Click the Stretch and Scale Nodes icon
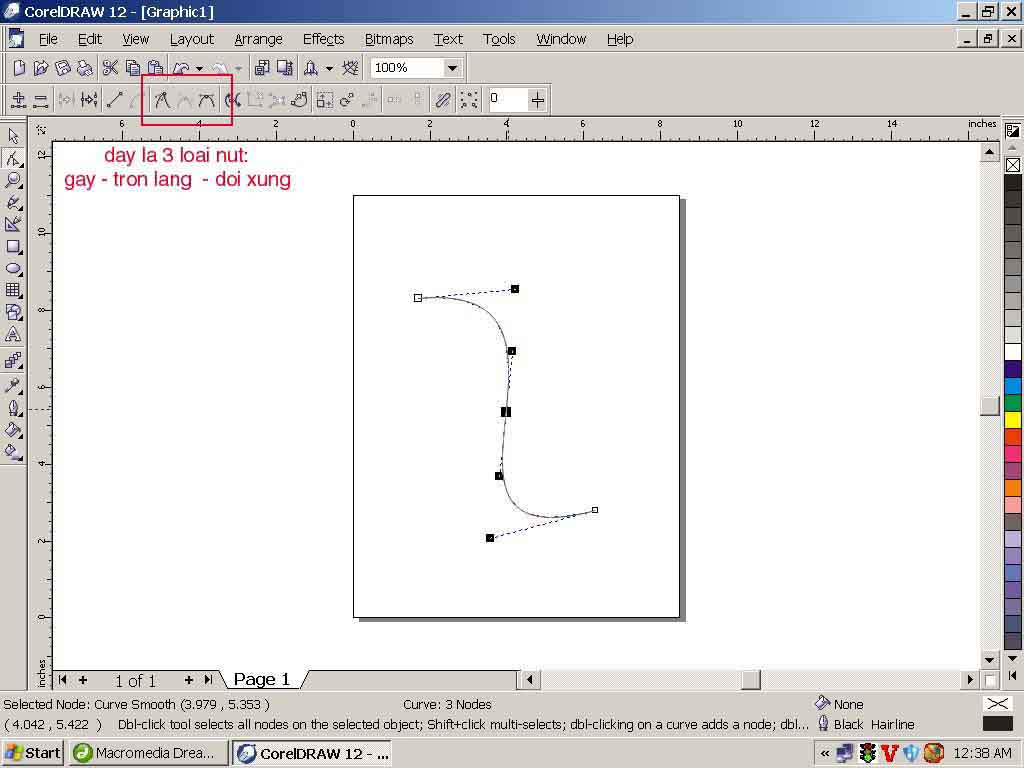Image resolution: width=1024 pixels, height=768 pixels. pyautogui.click(x=324, y=100)
